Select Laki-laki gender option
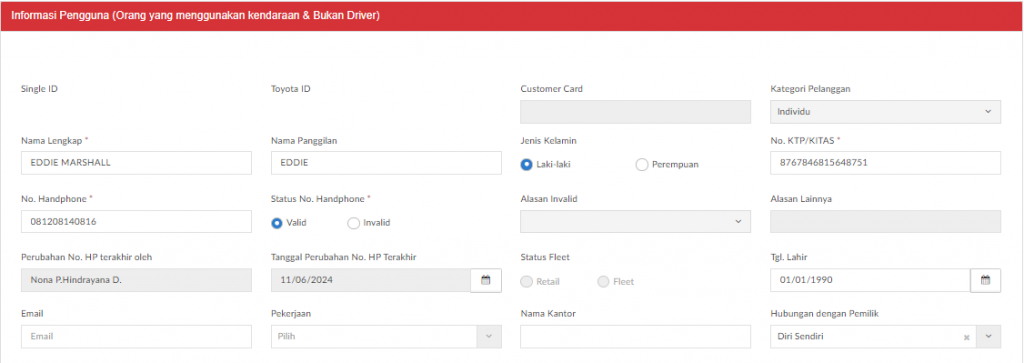Viewport: 1024px width, 363px height. click(526, 165)
